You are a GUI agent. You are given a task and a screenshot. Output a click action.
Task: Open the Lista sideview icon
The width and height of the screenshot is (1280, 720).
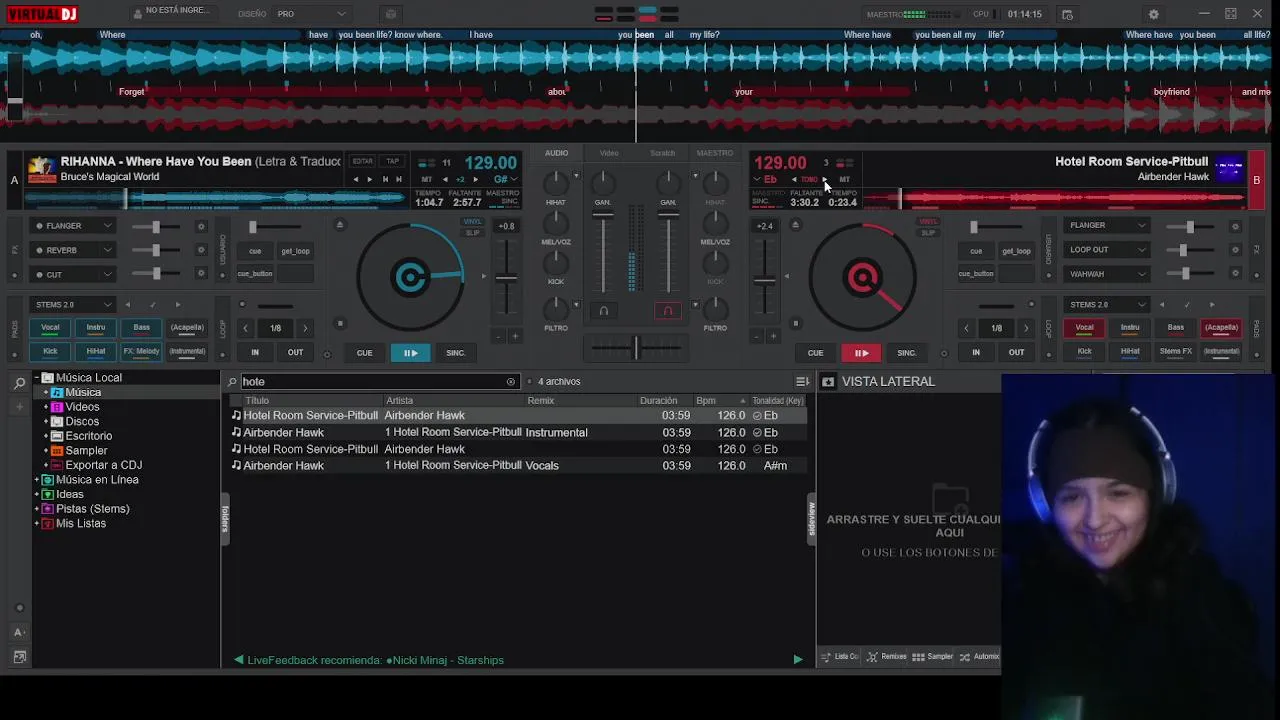[x=840, y=657]
